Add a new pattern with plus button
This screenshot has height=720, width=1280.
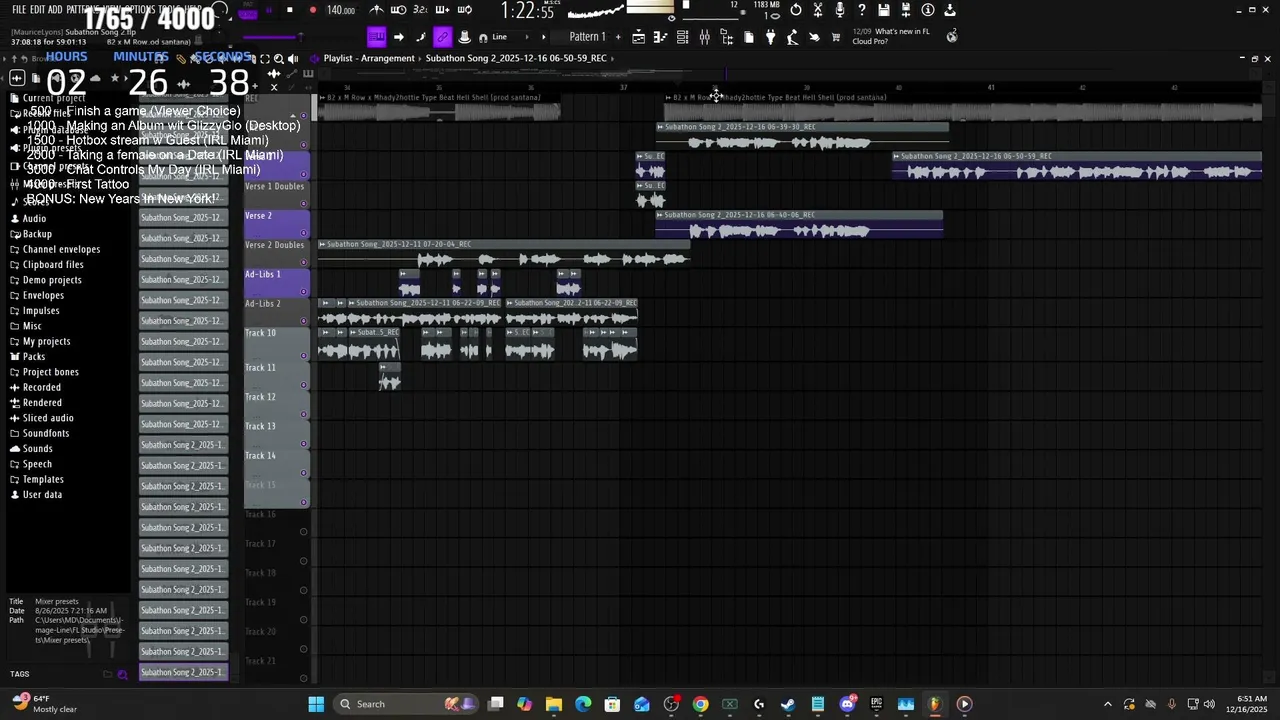click(618, 37)
